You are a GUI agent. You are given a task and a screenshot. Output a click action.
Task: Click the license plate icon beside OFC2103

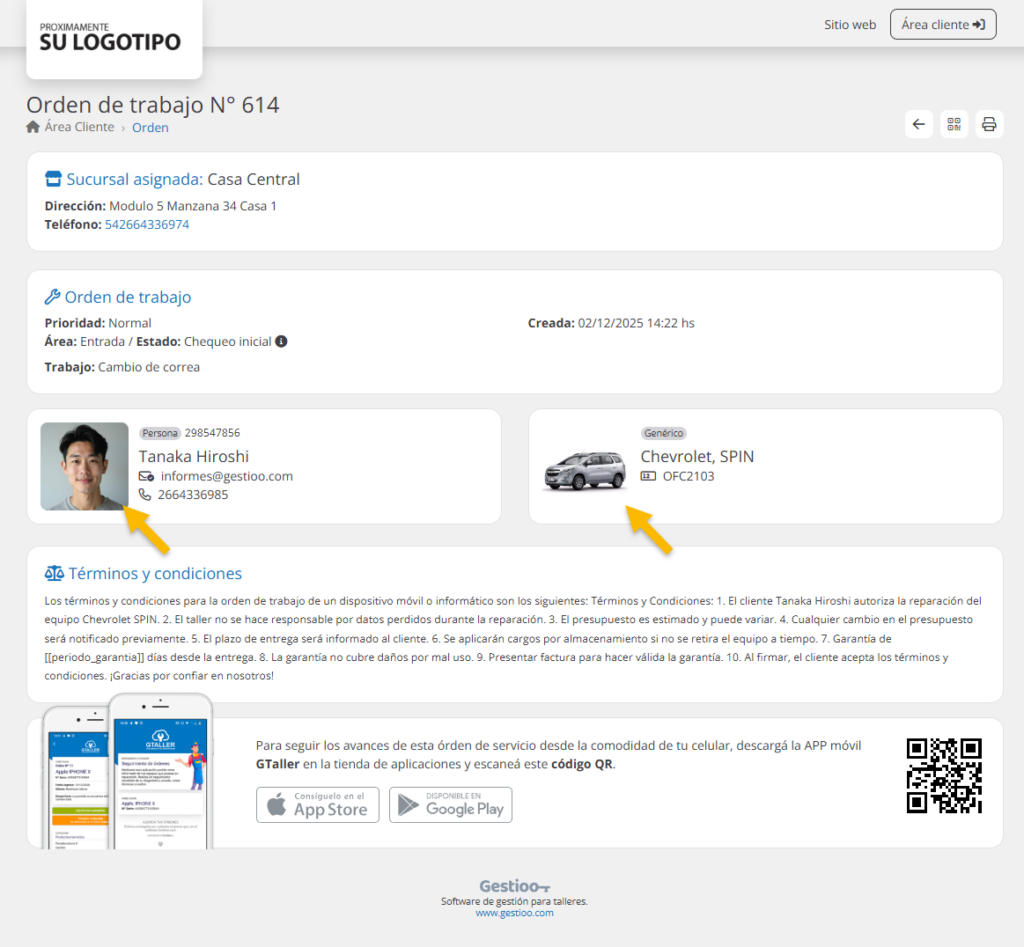tap(648, 476)
